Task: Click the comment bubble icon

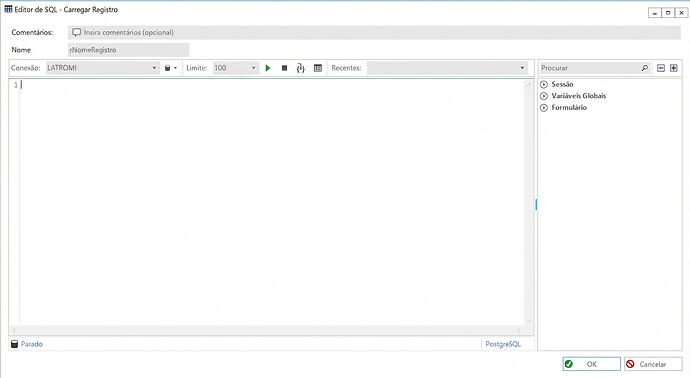Action: [77, 32]
